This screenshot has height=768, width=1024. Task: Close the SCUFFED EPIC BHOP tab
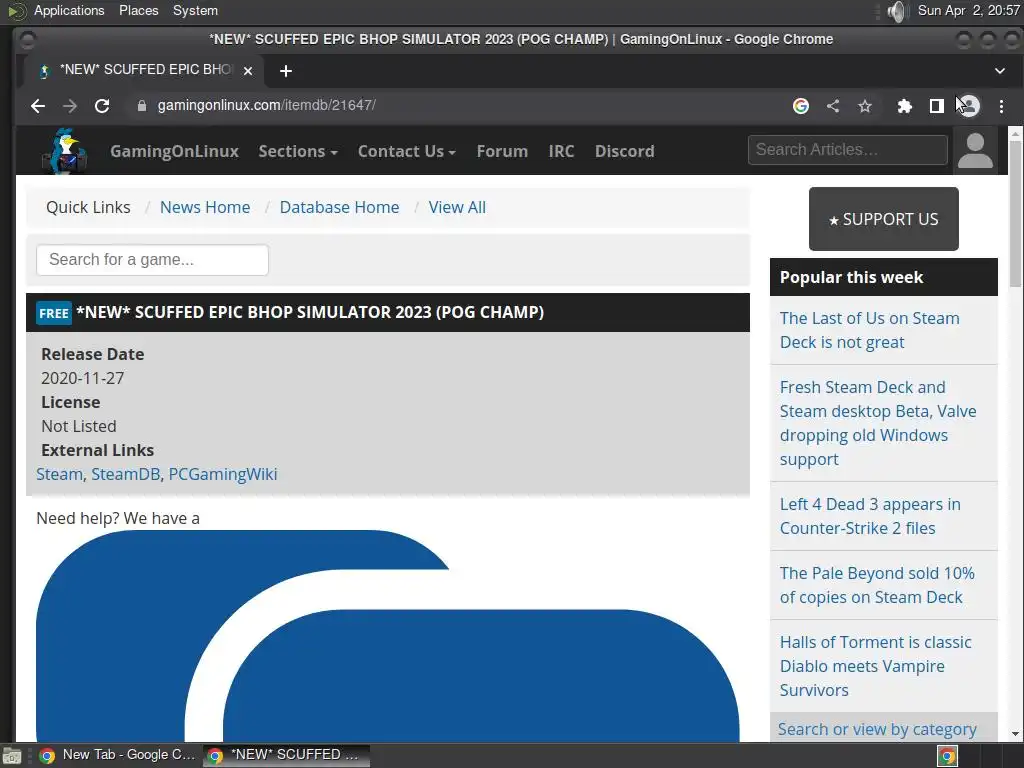(x=248, y=71)
